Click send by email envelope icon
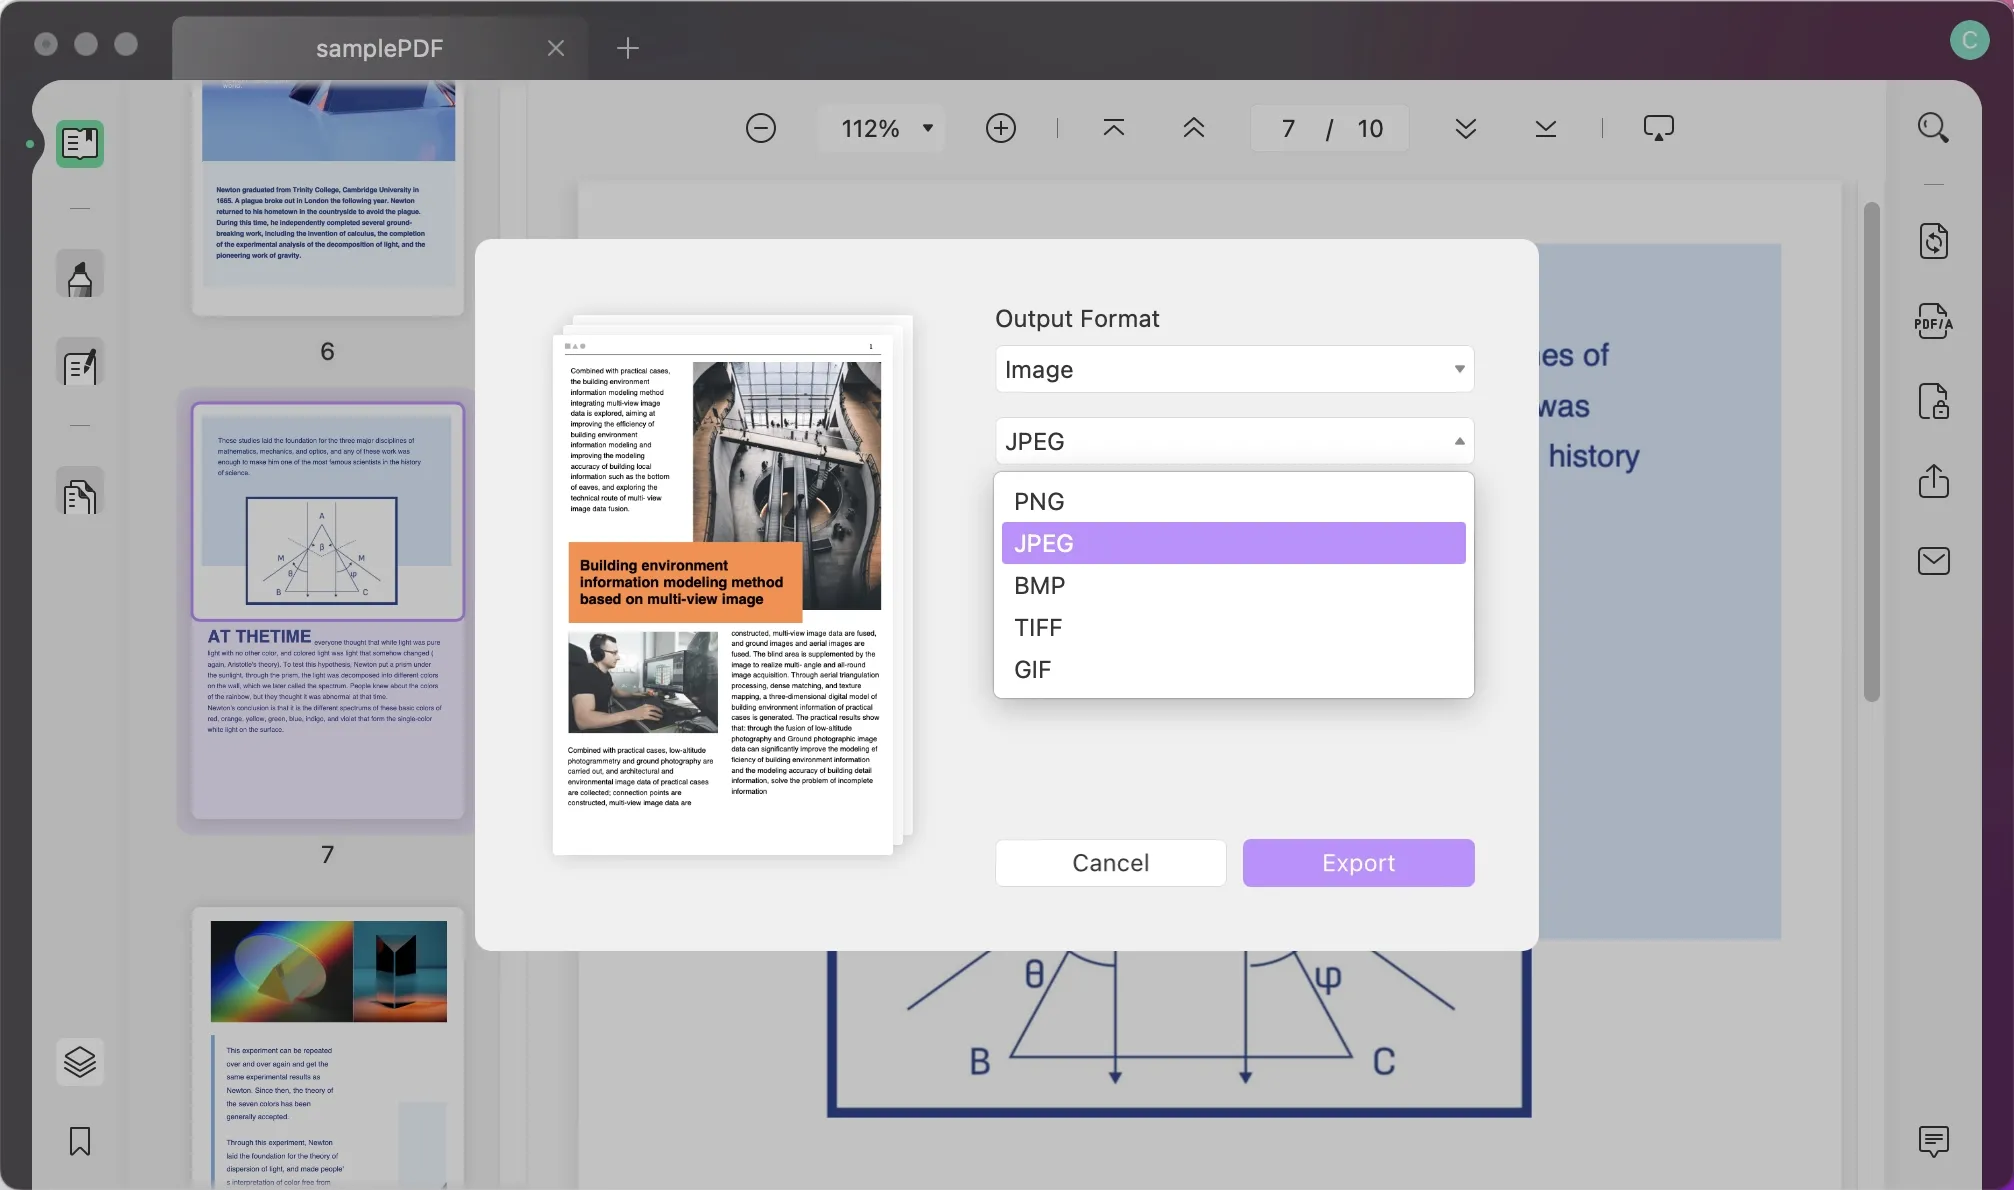The width and height of the screenshot is (2014, 1190). 1933,561
